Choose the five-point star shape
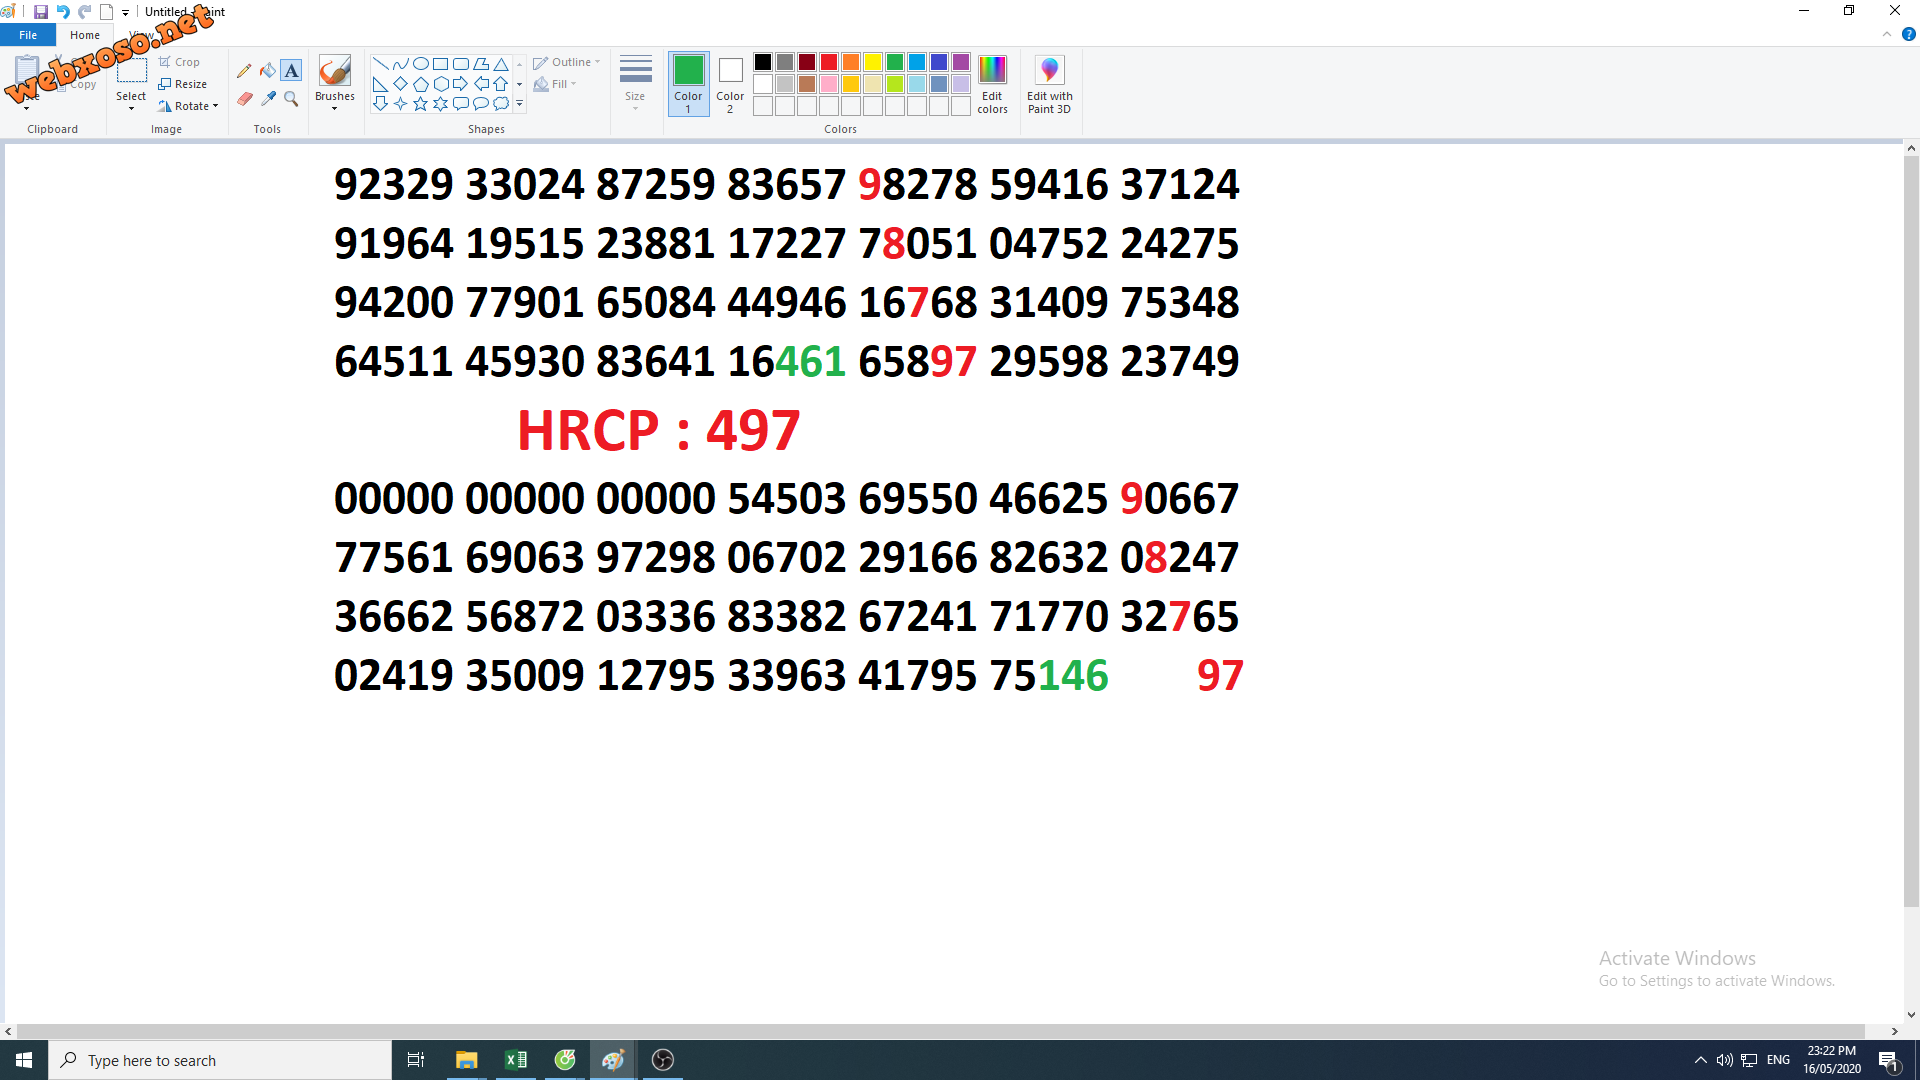1920x1080 pixels. [420, 104]
